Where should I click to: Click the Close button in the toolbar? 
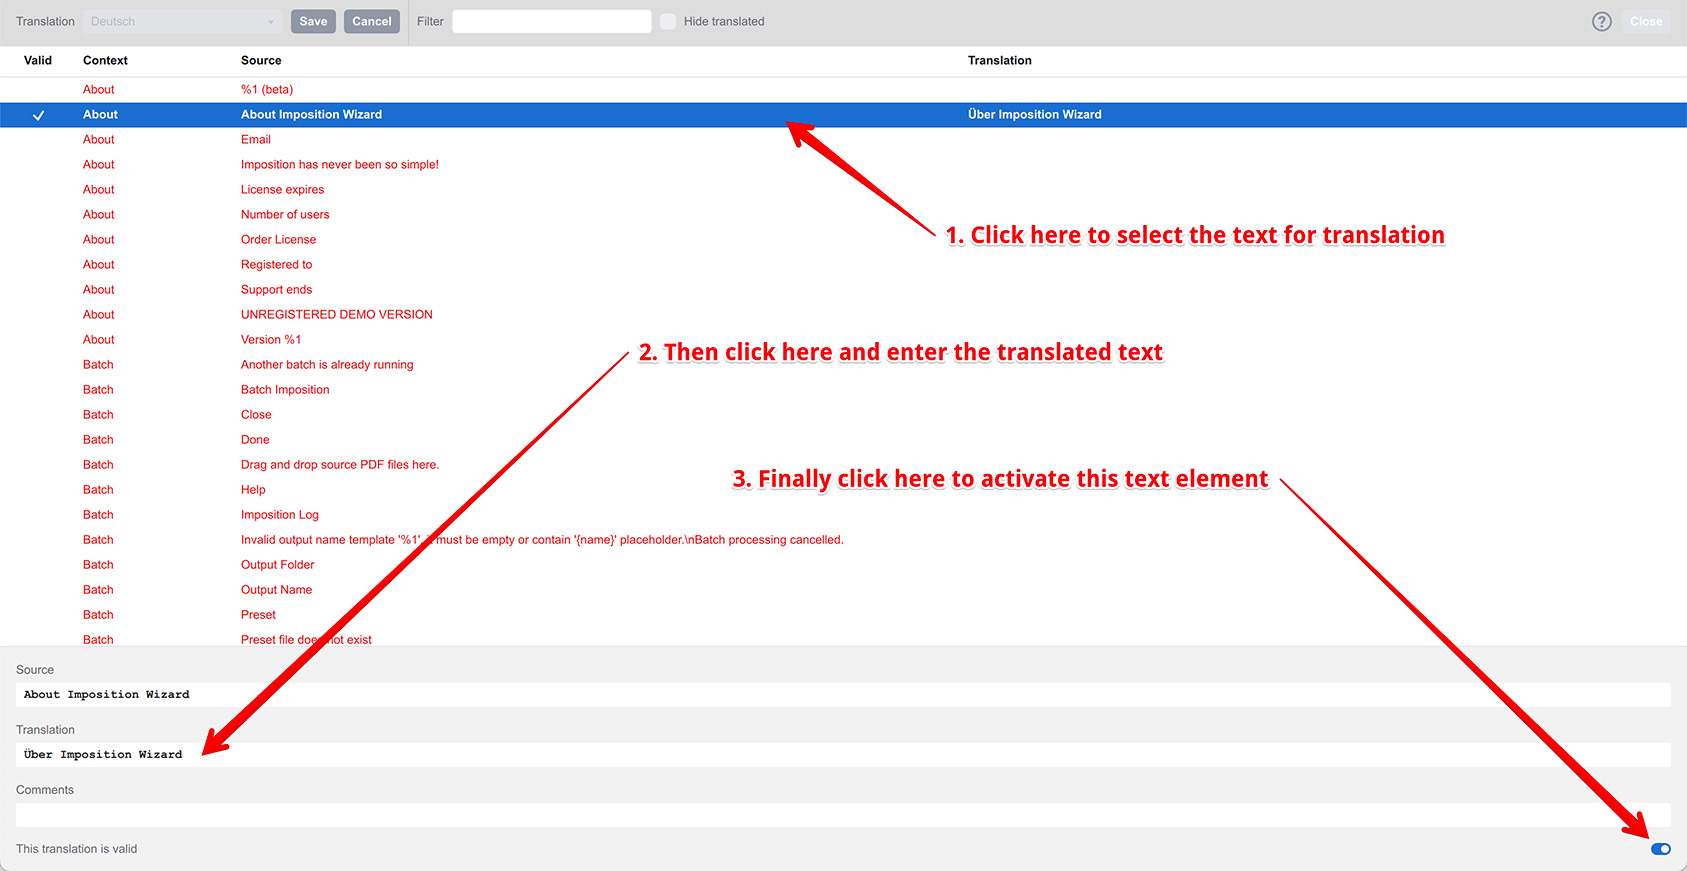point(1646,21)
